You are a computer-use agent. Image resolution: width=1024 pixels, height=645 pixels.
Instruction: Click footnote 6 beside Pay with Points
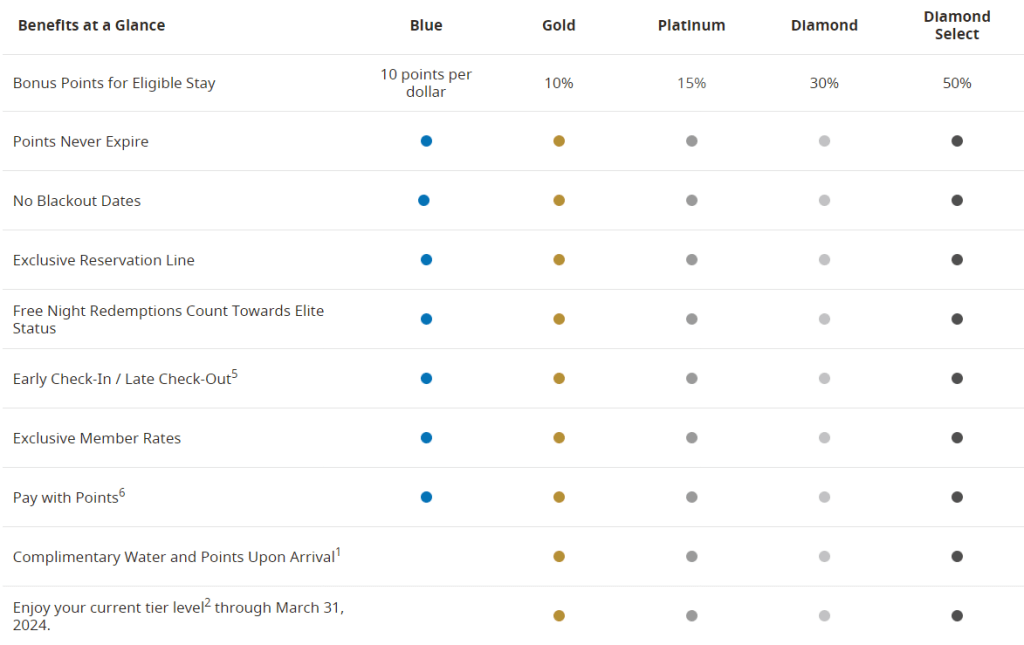click(122, 491)
